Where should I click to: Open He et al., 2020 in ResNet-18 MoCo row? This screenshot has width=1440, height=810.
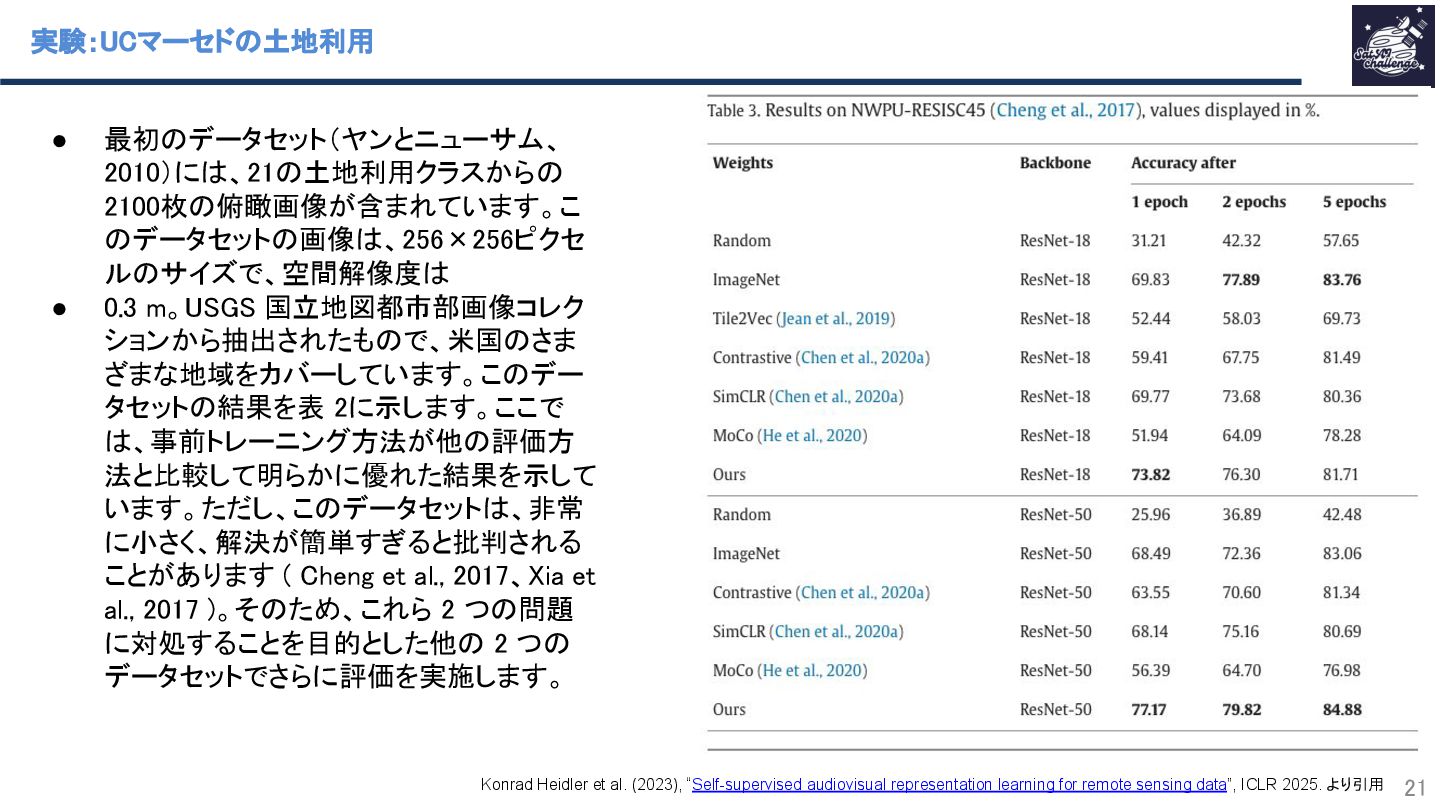click(x=813, y=436)
